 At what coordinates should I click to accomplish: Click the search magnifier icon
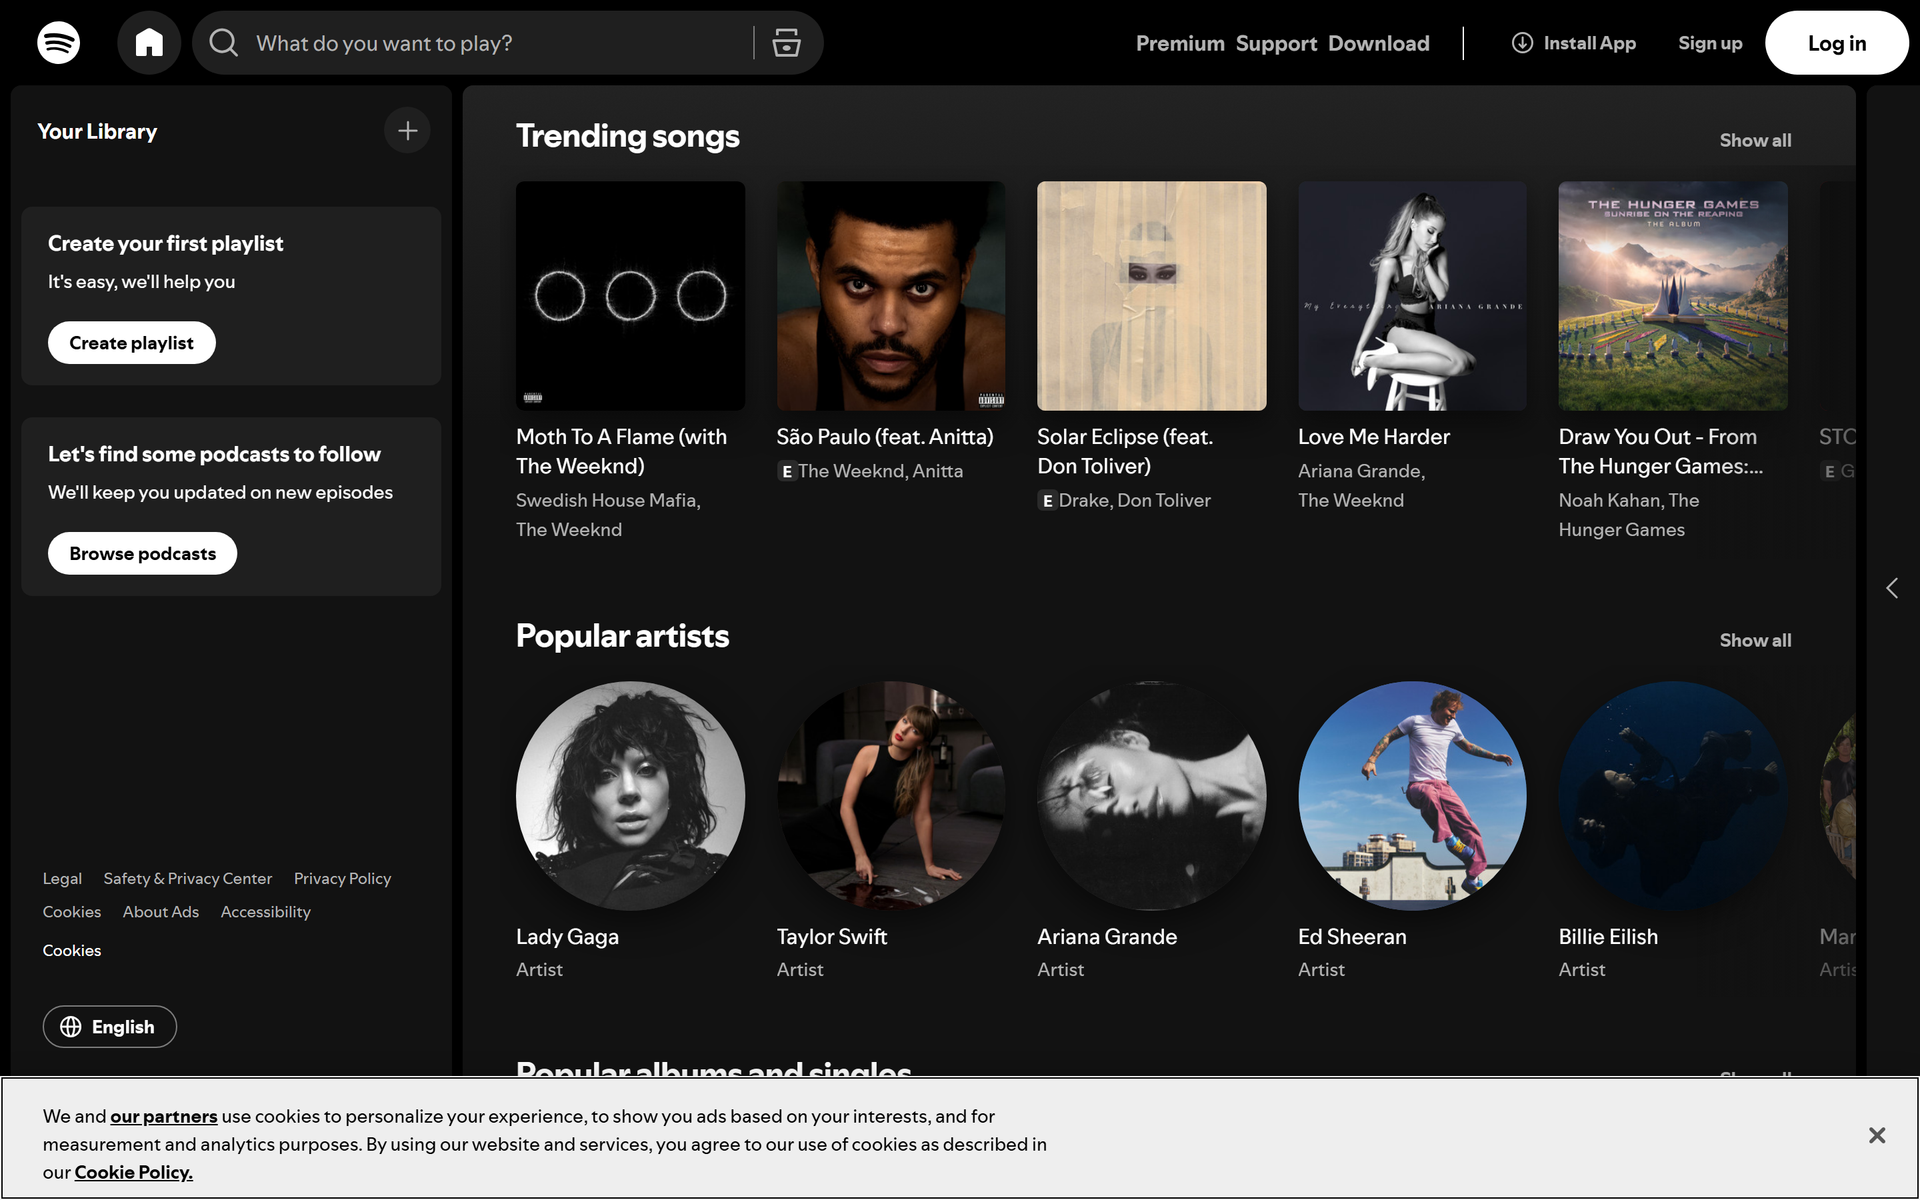pyautogui.click(x=223, y=43)
